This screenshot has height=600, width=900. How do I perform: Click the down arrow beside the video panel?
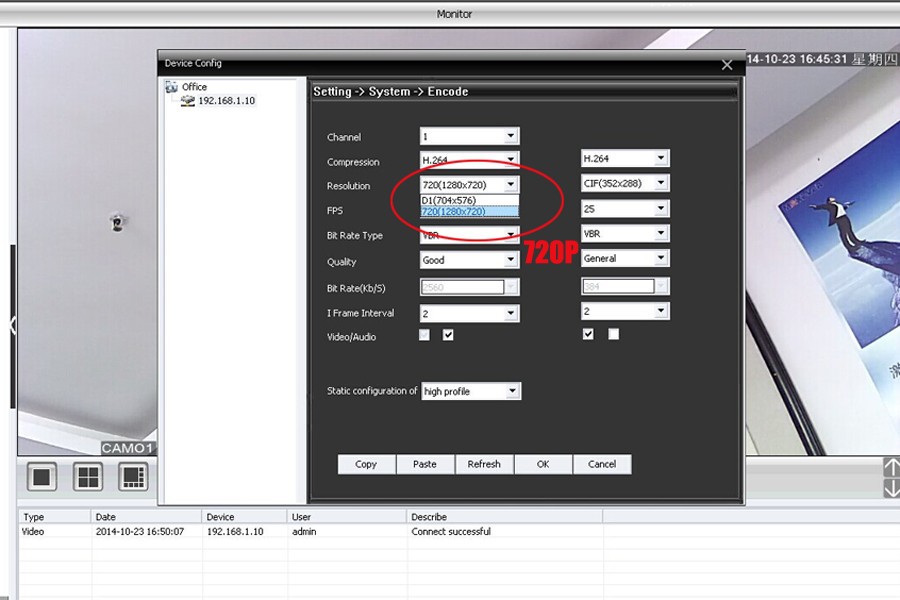891,489
